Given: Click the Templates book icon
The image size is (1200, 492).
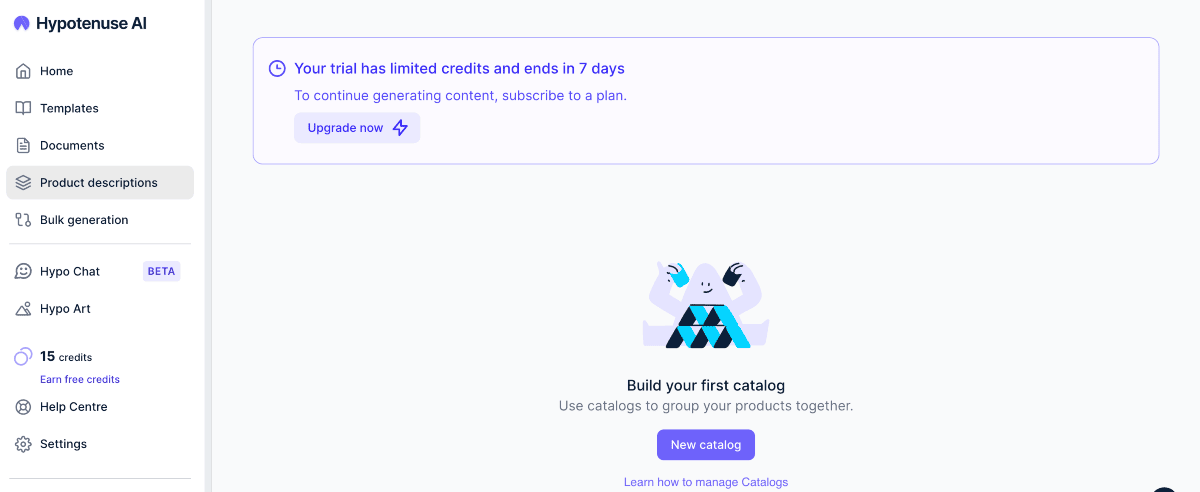Looking at the screenshot, I should pos(23,108).
